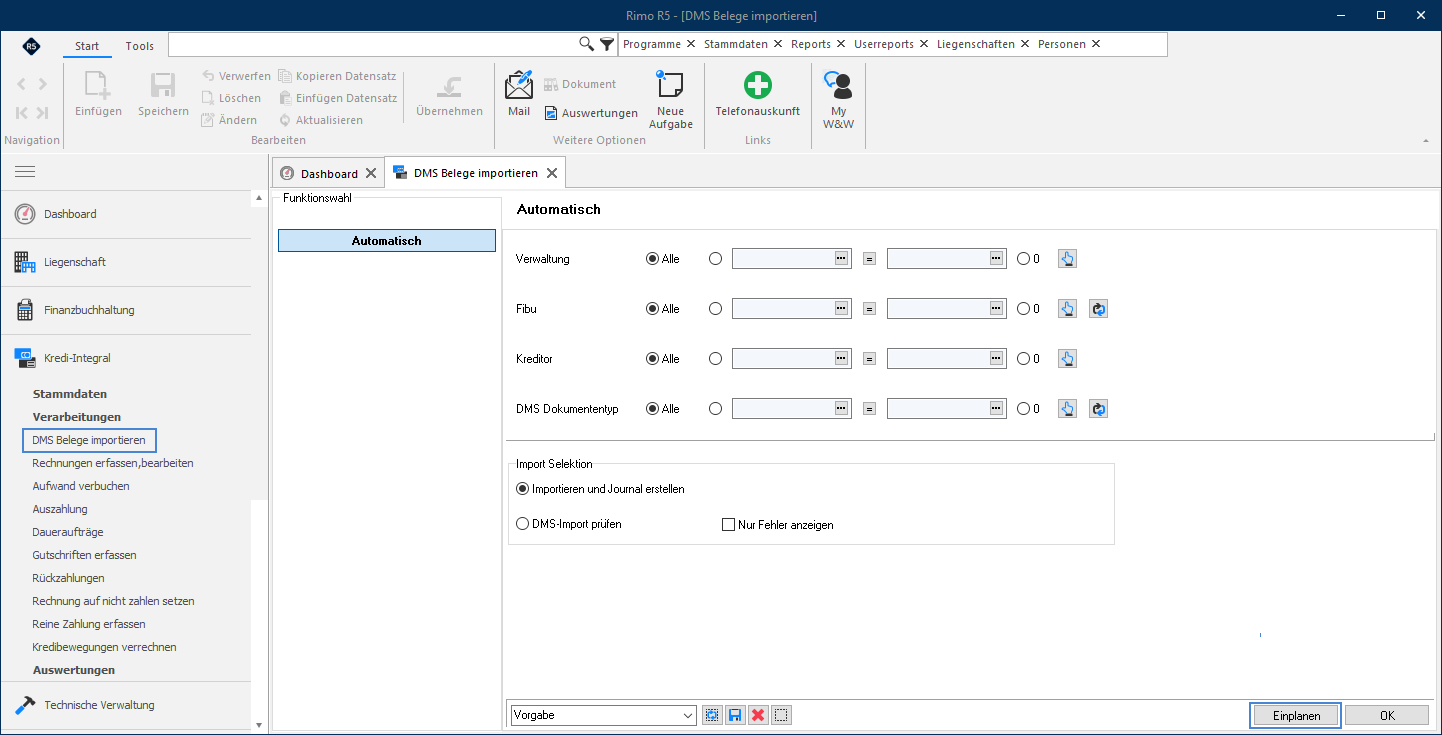
Task: Click the search magnifier icon
Action: coord(587,44)
